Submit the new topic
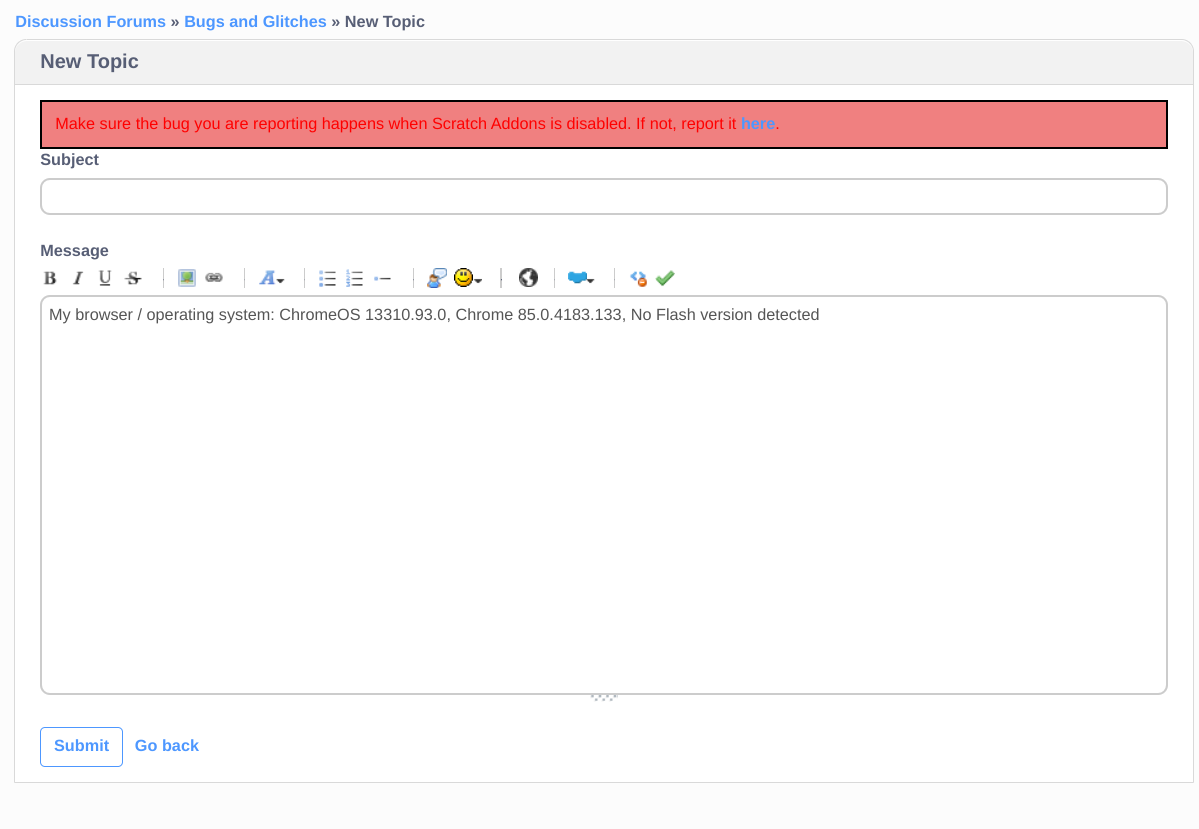 coord(81,746)
